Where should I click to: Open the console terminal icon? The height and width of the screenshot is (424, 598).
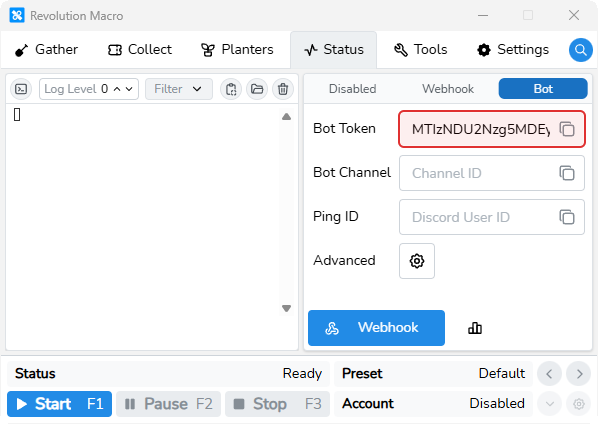coord(21,89)
